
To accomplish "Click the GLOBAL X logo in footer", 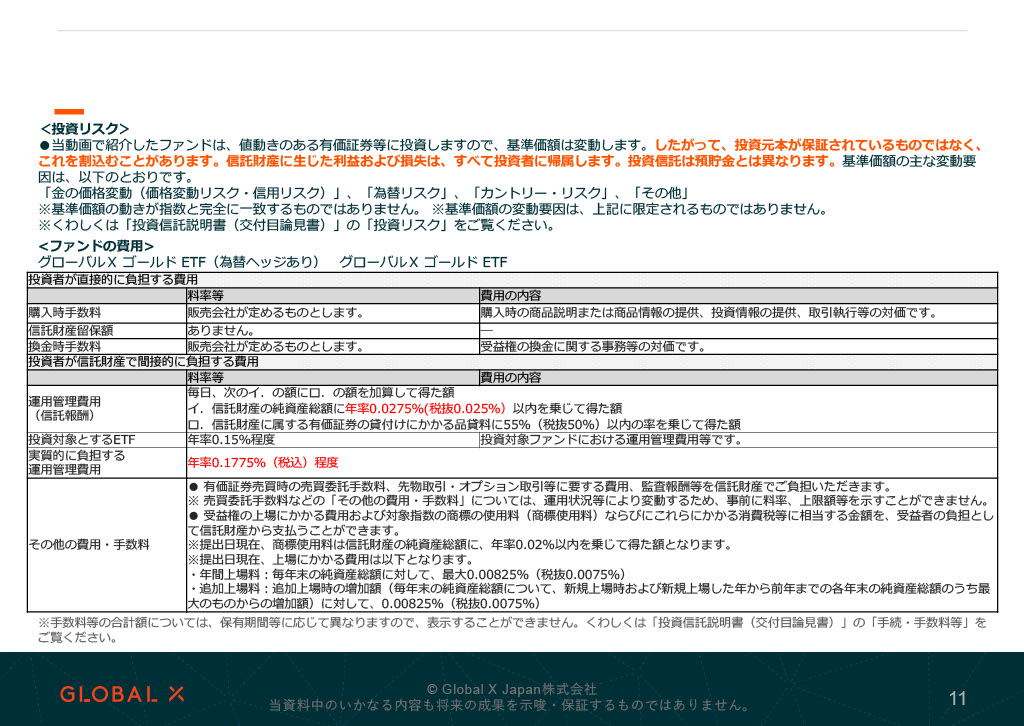I will (x=122, y=694).
